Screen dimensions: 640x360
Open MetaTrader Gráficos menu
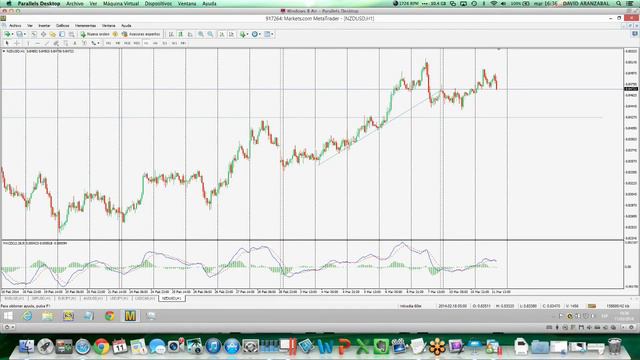62,25
